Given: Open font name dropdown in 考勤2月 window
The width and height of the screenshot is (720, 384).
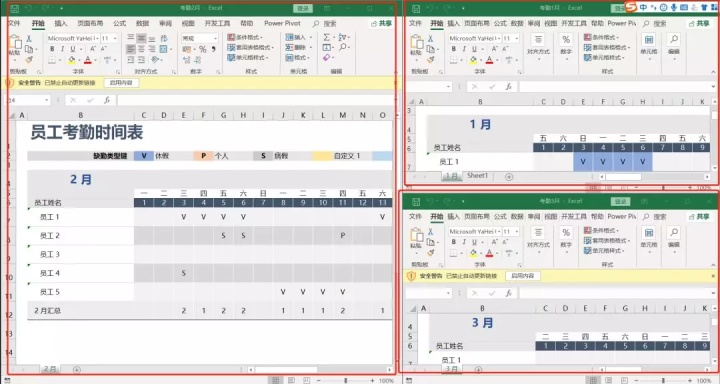Looking at the screenshot, I should (97, 38).
